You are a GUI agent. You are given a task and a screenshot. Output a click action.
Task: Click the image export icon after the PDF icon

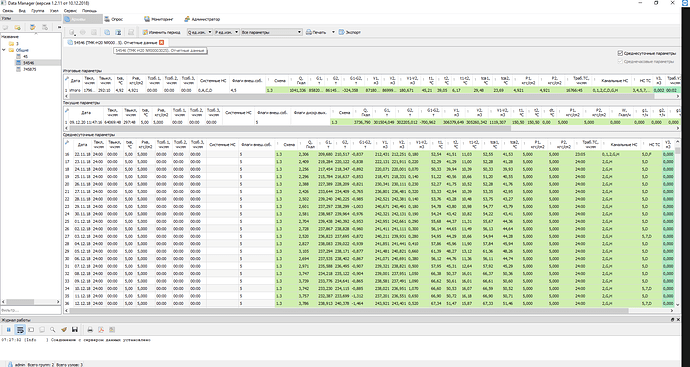[112, 330]
